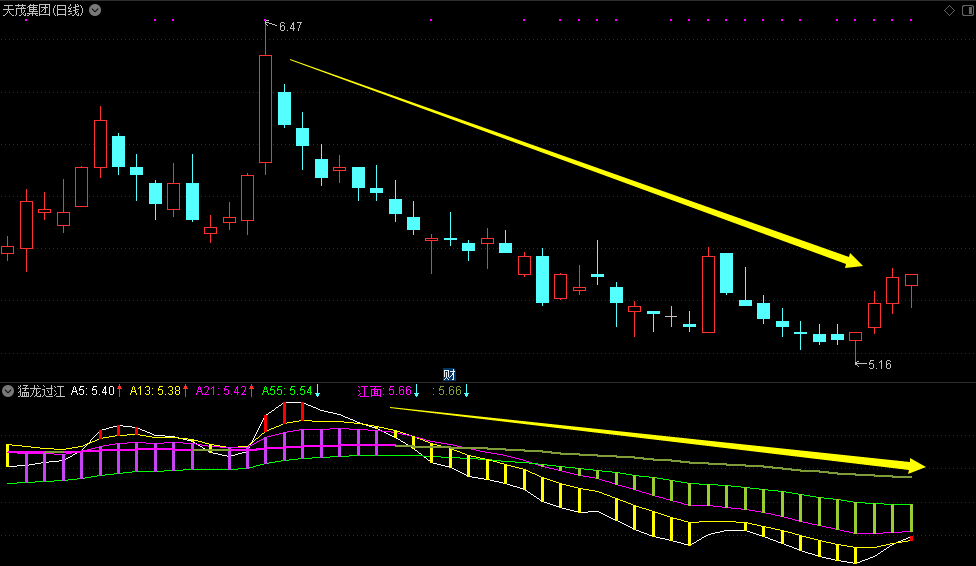Viewport: 976px width, 566px height.
Task: Click the diamond icon in top-right corner
Action: [949, 10]
